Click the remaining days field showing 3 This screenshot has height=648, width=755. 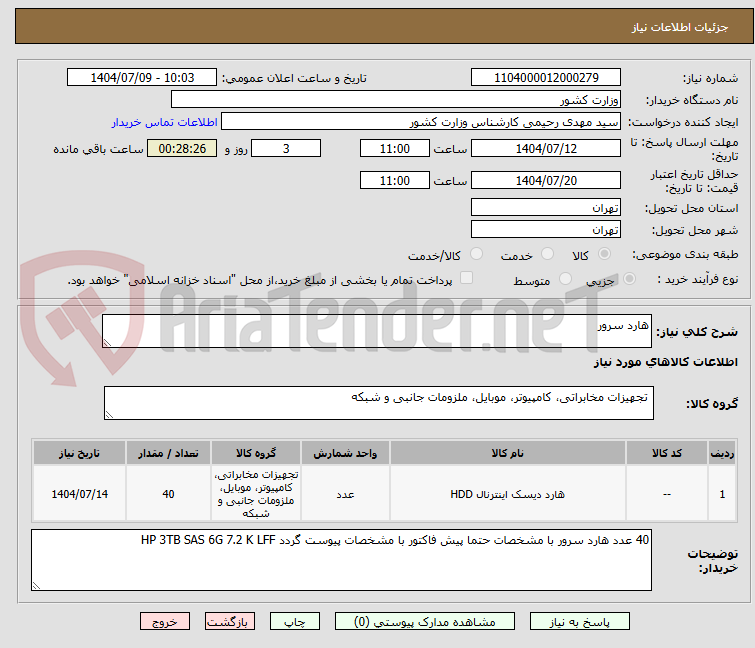click(286, 148)
